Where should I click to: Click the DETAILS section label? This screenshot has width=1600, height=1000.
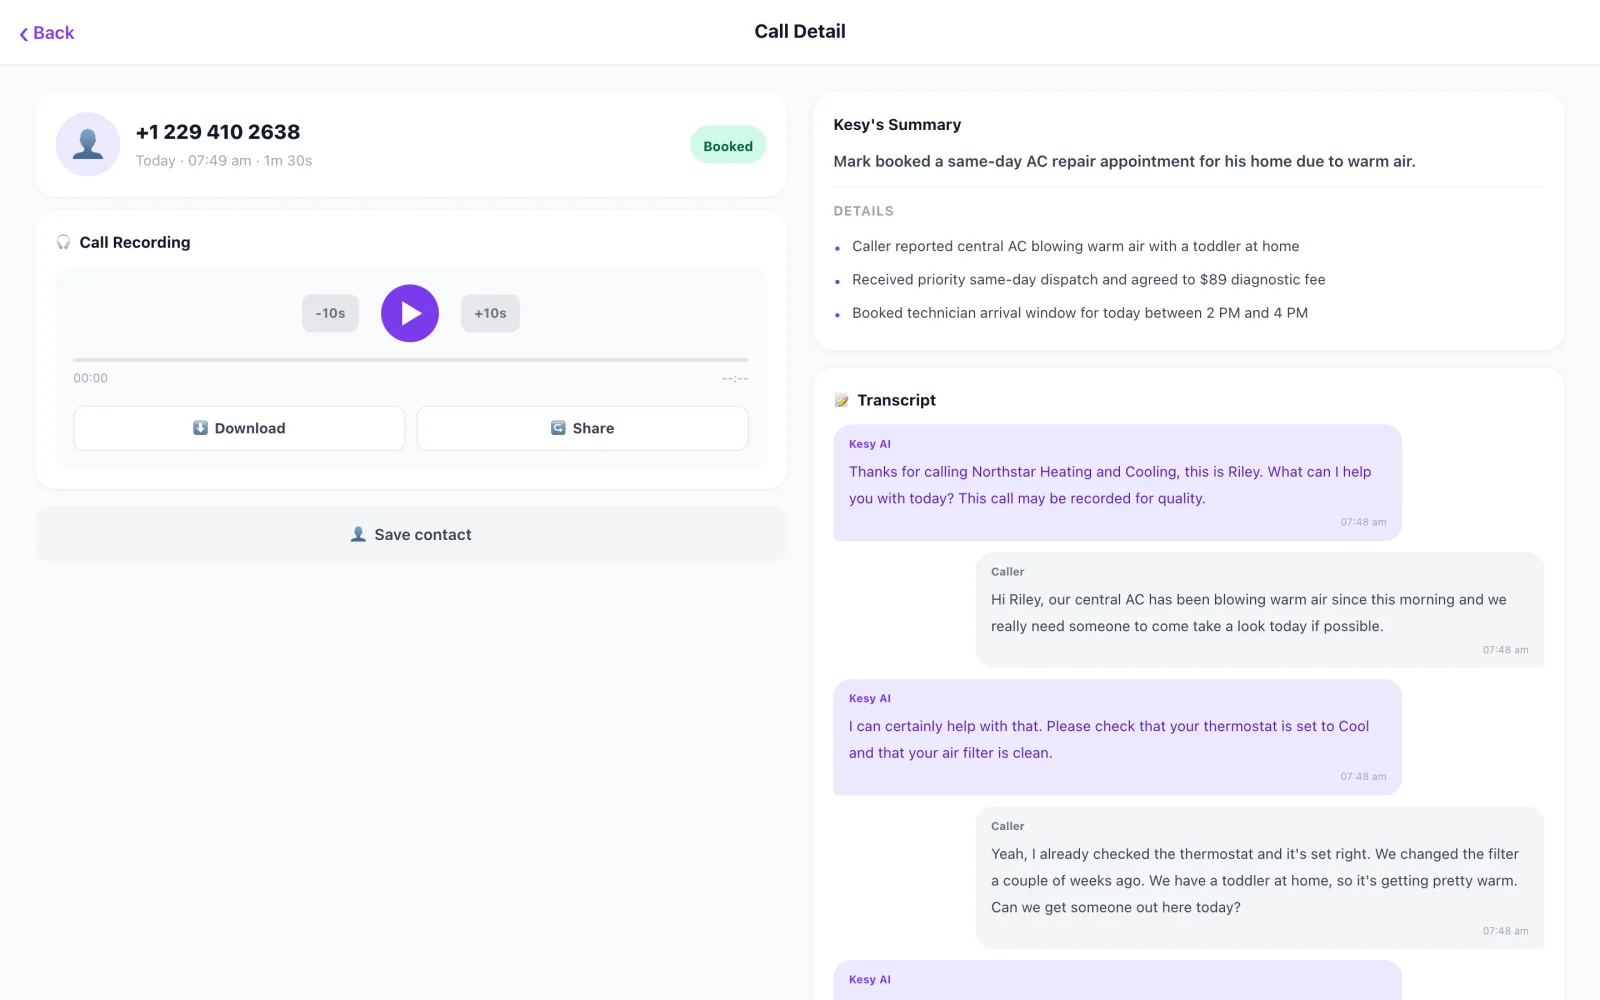[864, 211]
